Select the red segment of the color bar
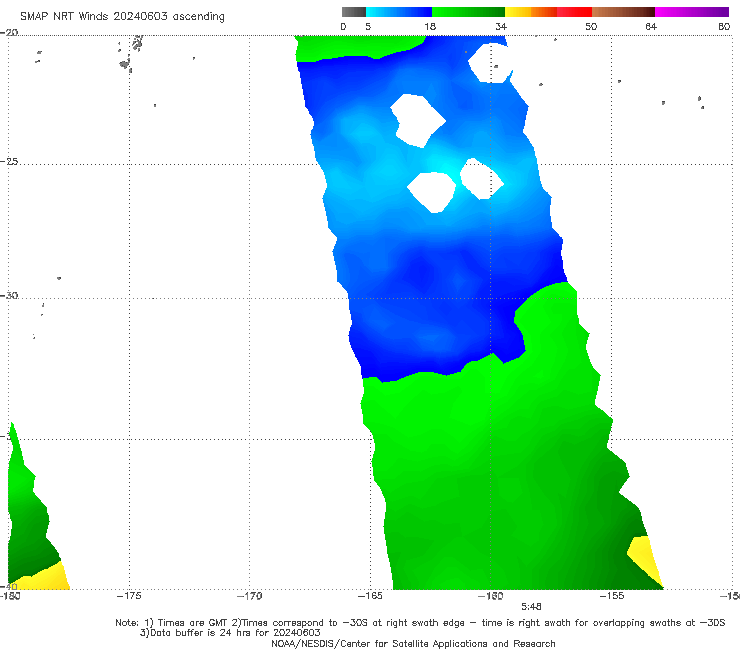Viewport: 740px width, 650px height. (574, 12)
